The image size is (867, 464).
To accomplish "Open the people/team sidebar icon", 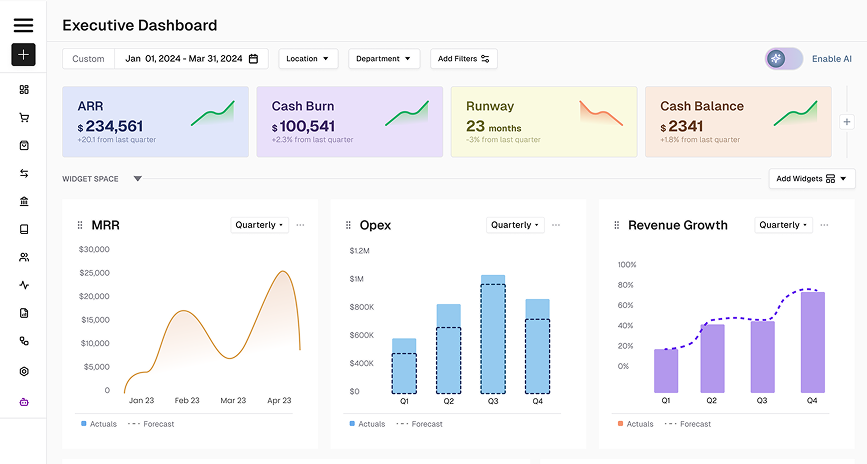I will tap(24, 257).
